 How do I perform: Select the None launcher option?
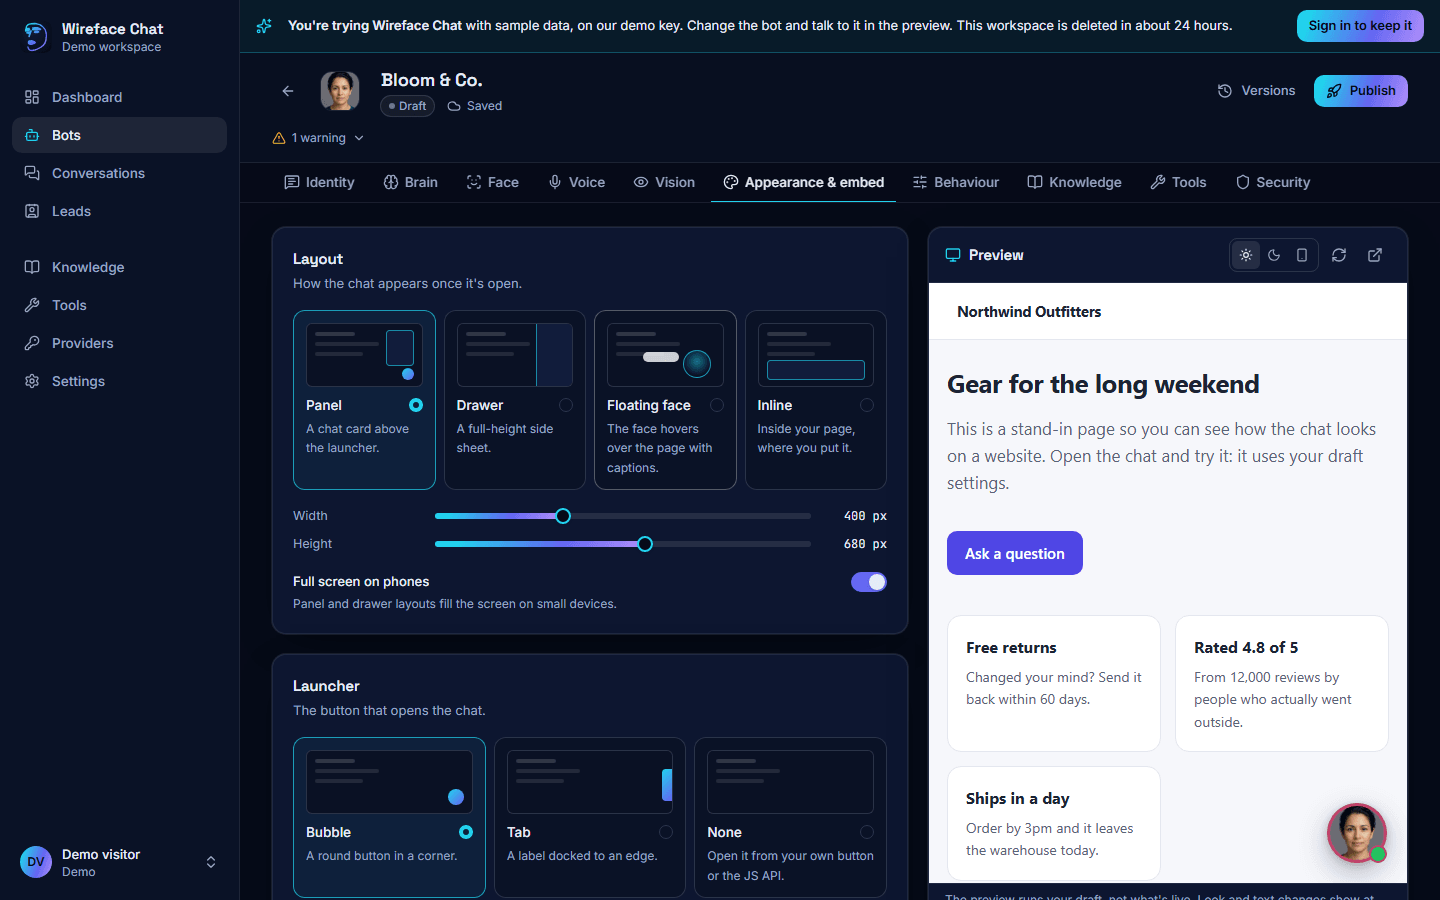click(790, 817)
